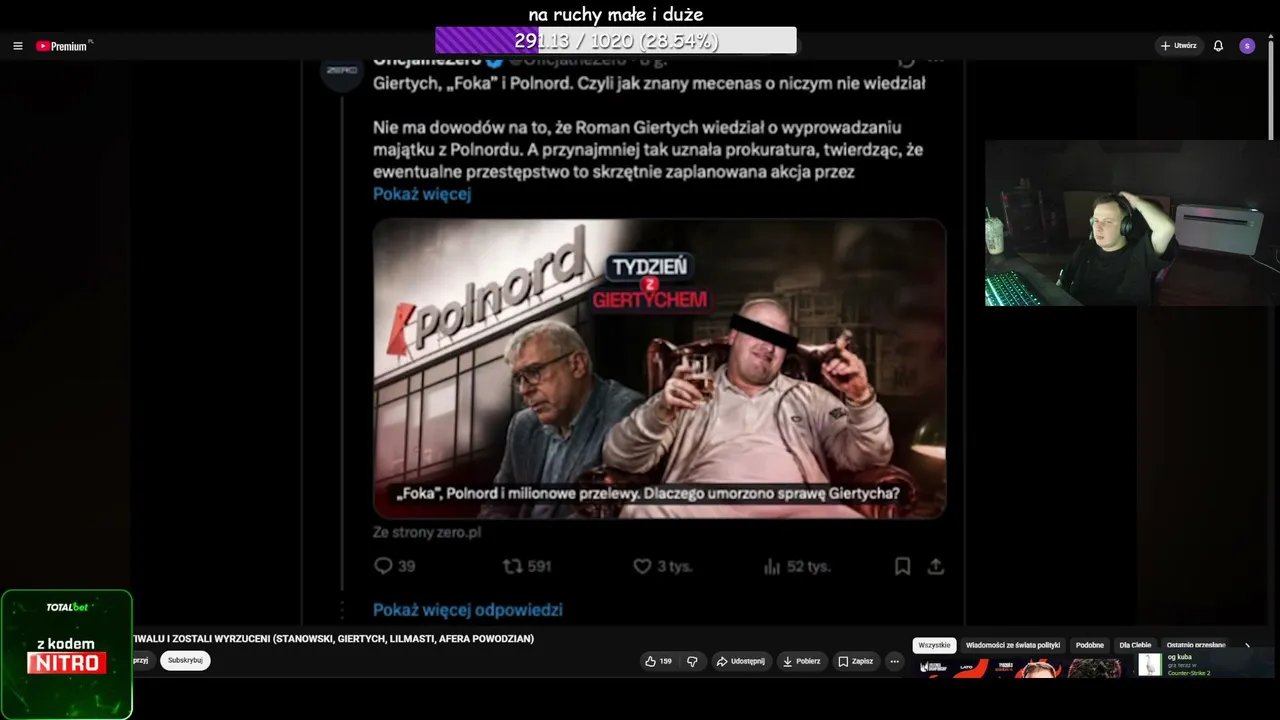This screenshot has height=720, width=1280.
Task: Open the video's three-dot more actions menu
Action: (x=895, y=661)
